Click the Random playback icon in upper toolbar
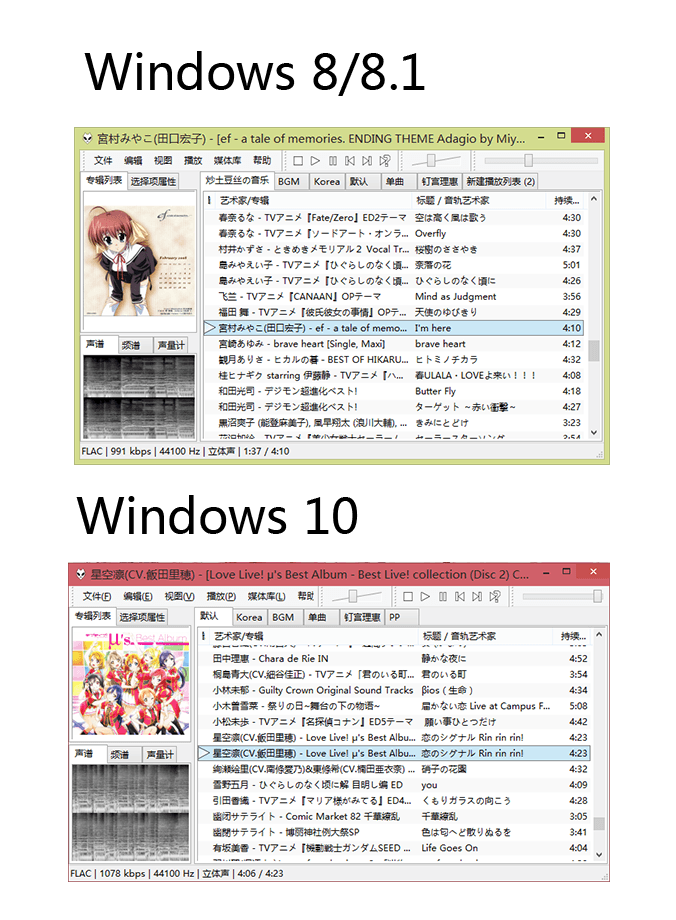Image resolution: width=676 pixels, height=920 pixels. 384,160
